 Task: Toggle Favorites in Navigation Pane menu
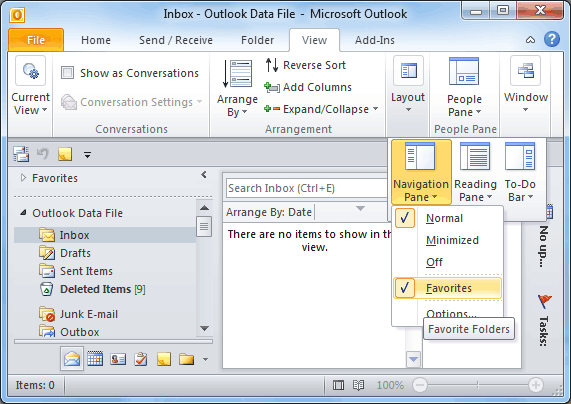point(448,288)
